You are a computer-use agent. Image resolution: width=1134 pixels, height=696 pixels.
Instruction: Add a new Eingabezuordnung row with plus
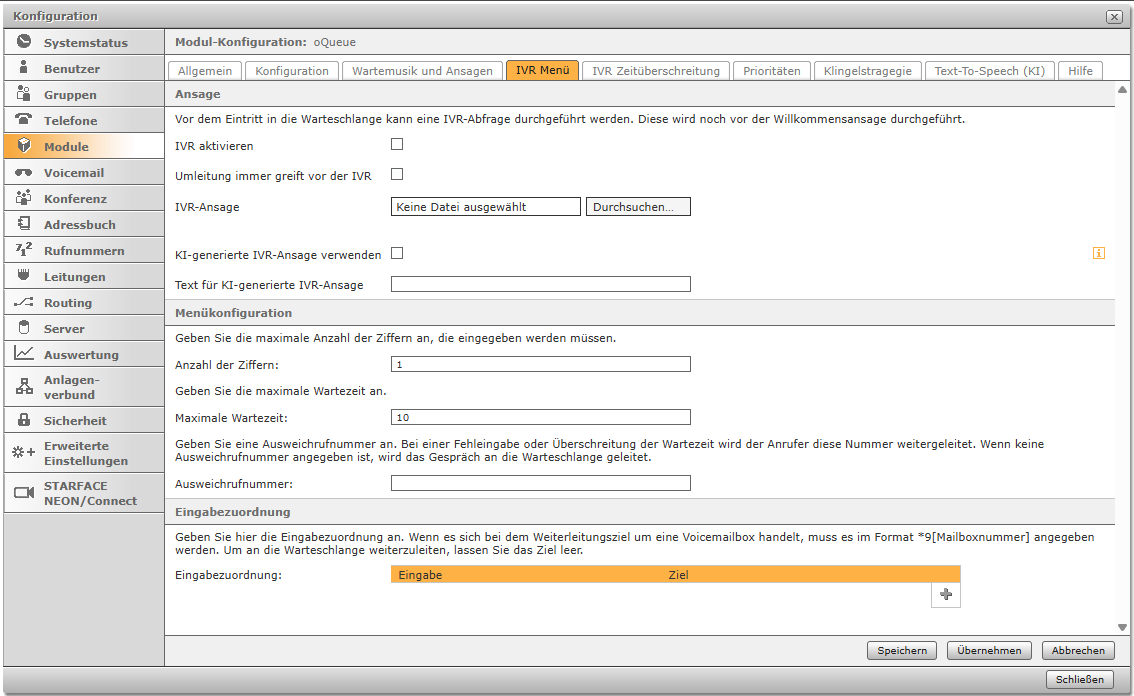coord(946,595)
